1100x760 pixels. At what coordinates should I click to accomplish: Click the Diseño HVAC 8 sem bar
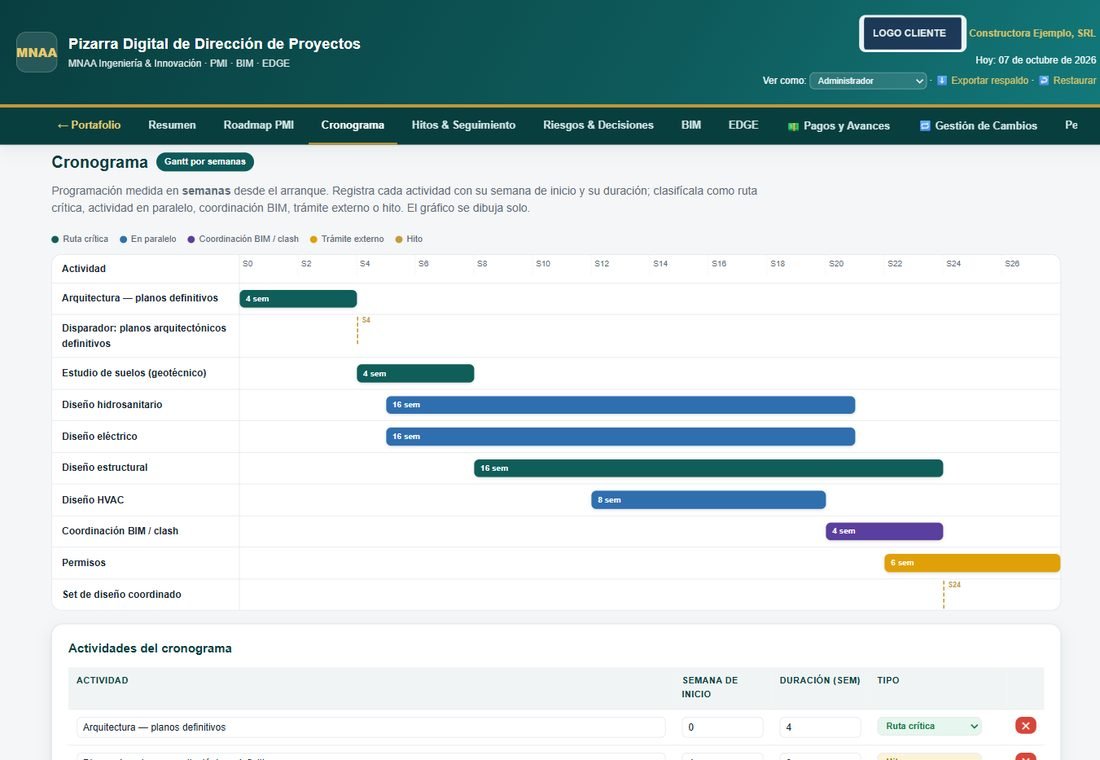(709, 500)
